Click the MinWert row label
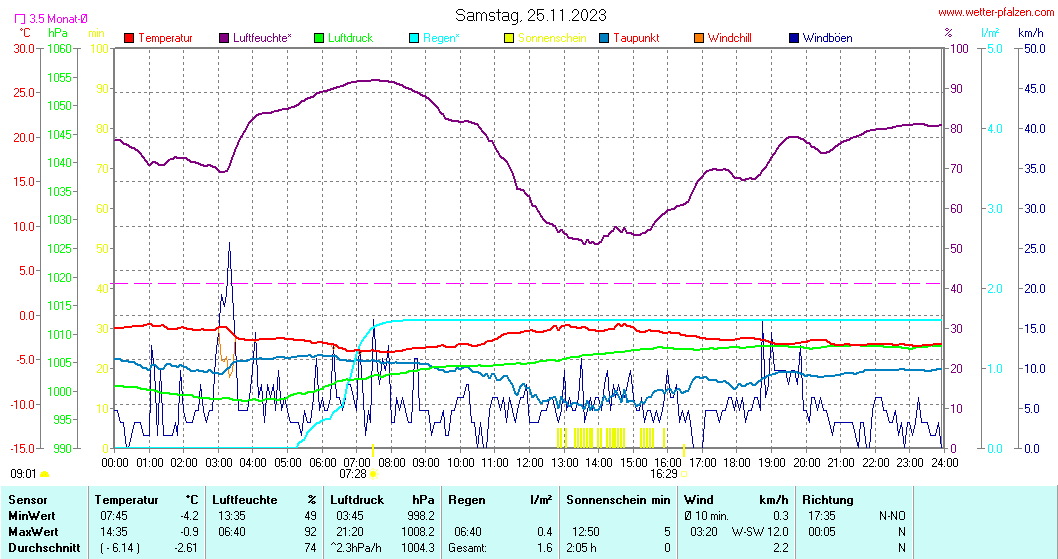The width and height of the screenshot is (1058, 559). click(x=33, y=516)
